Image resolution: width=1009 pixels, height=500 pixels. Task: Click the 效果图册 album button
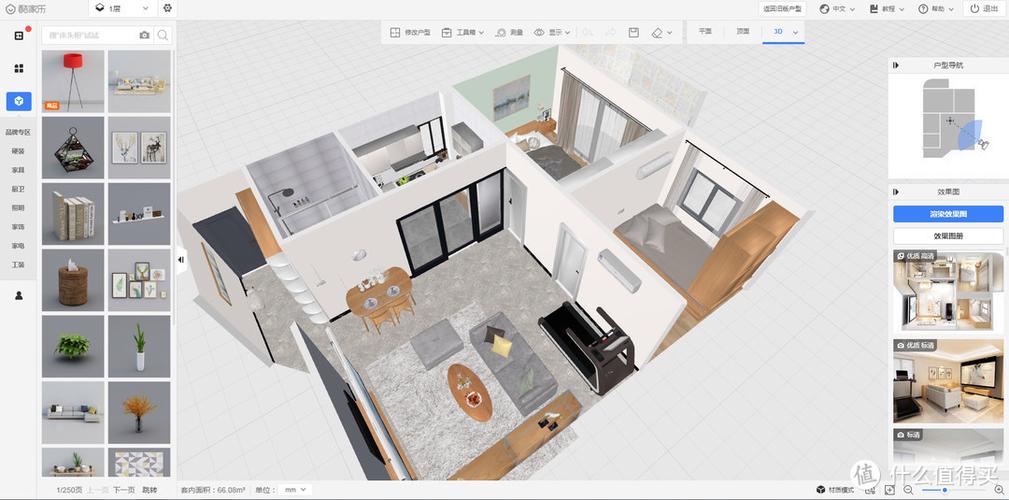click(947, 236)
